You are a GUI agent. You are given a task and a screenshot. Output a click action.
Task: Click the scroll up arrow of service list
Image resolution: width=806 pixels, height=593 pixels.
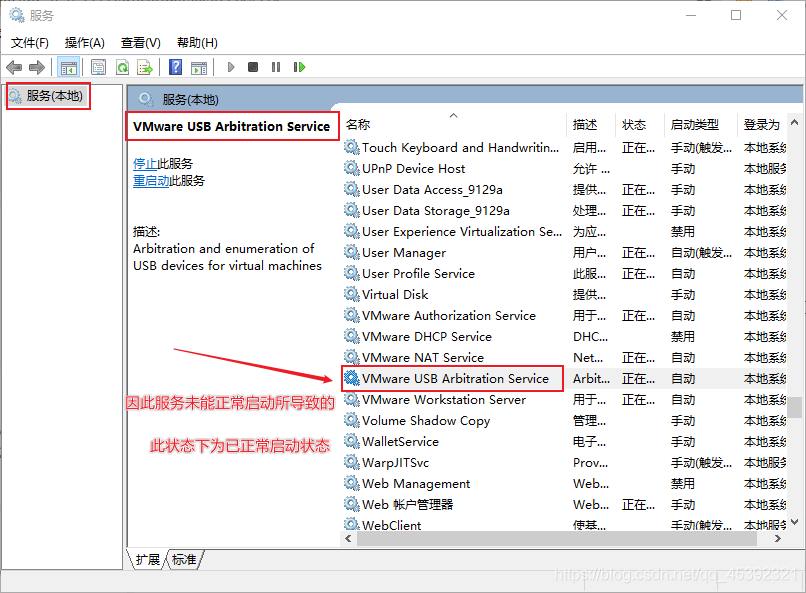[x=795, y=122]
